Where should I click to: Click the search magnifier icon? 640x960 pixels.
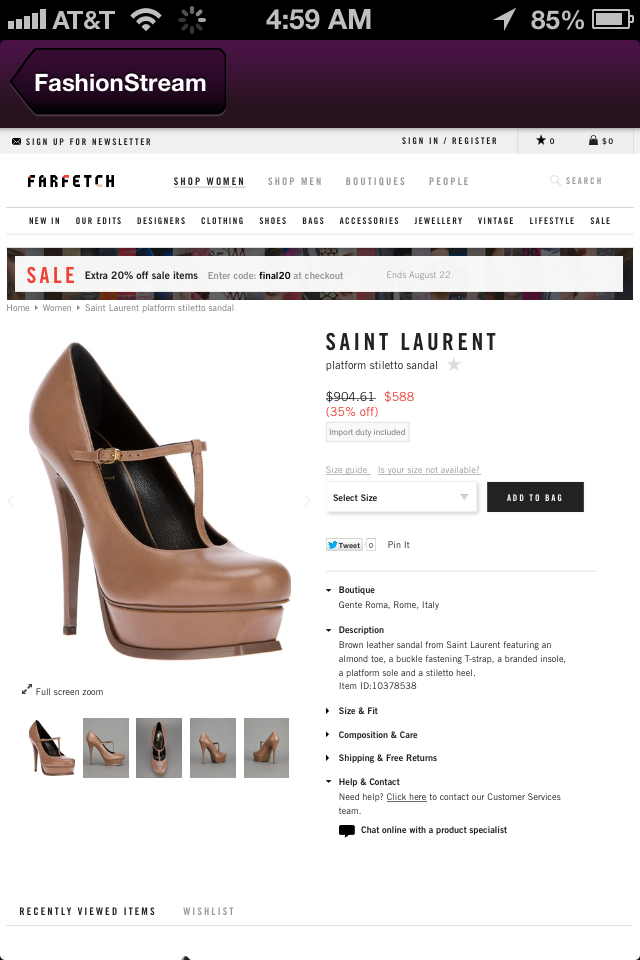point(555,180)
